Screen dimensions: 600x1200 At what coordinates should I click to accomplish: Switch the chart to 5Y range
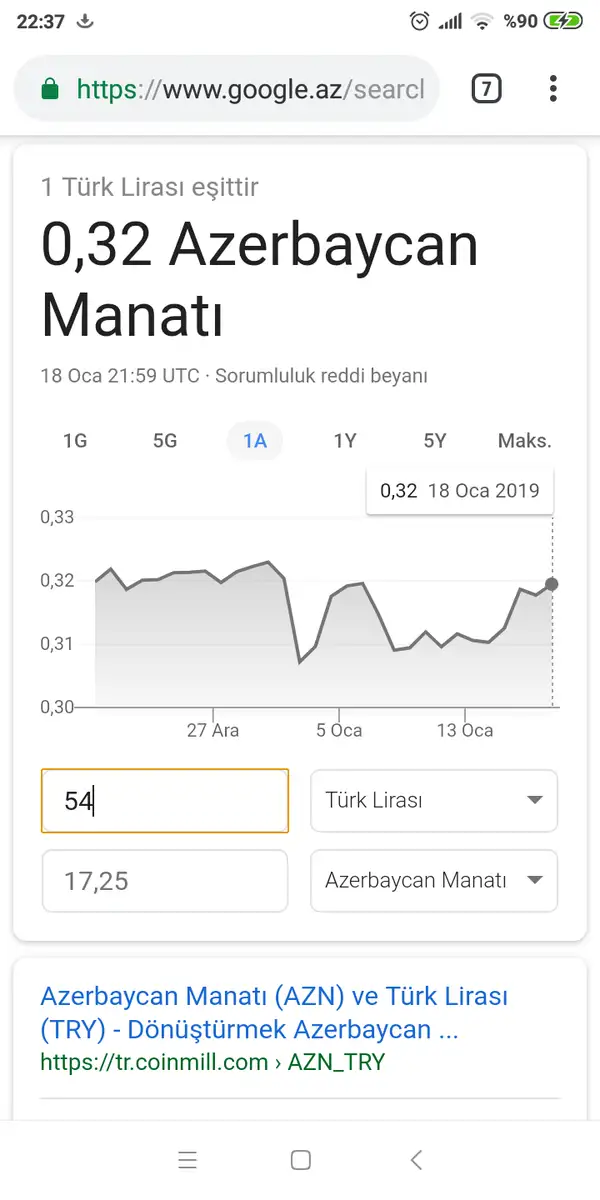coord(436,440)
